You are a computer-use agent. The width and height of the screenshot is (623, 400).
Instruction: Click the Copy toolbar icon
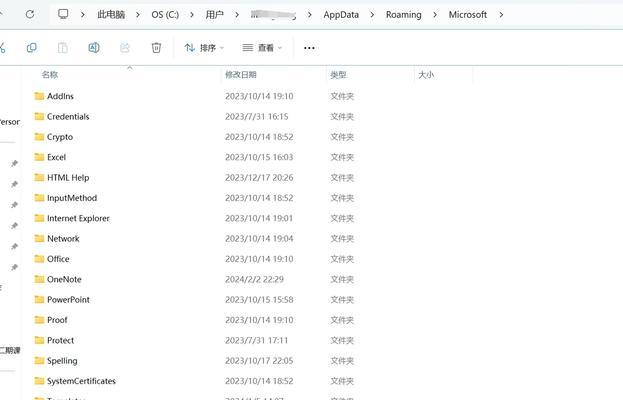tap(31, 48)
